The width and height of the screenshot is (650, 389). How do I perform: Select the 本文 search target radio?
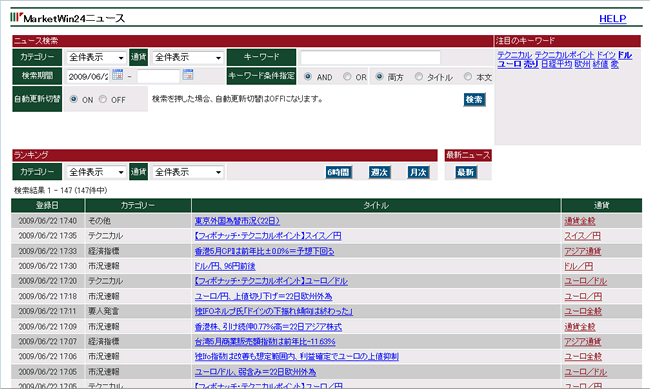[x=468, y=76]
